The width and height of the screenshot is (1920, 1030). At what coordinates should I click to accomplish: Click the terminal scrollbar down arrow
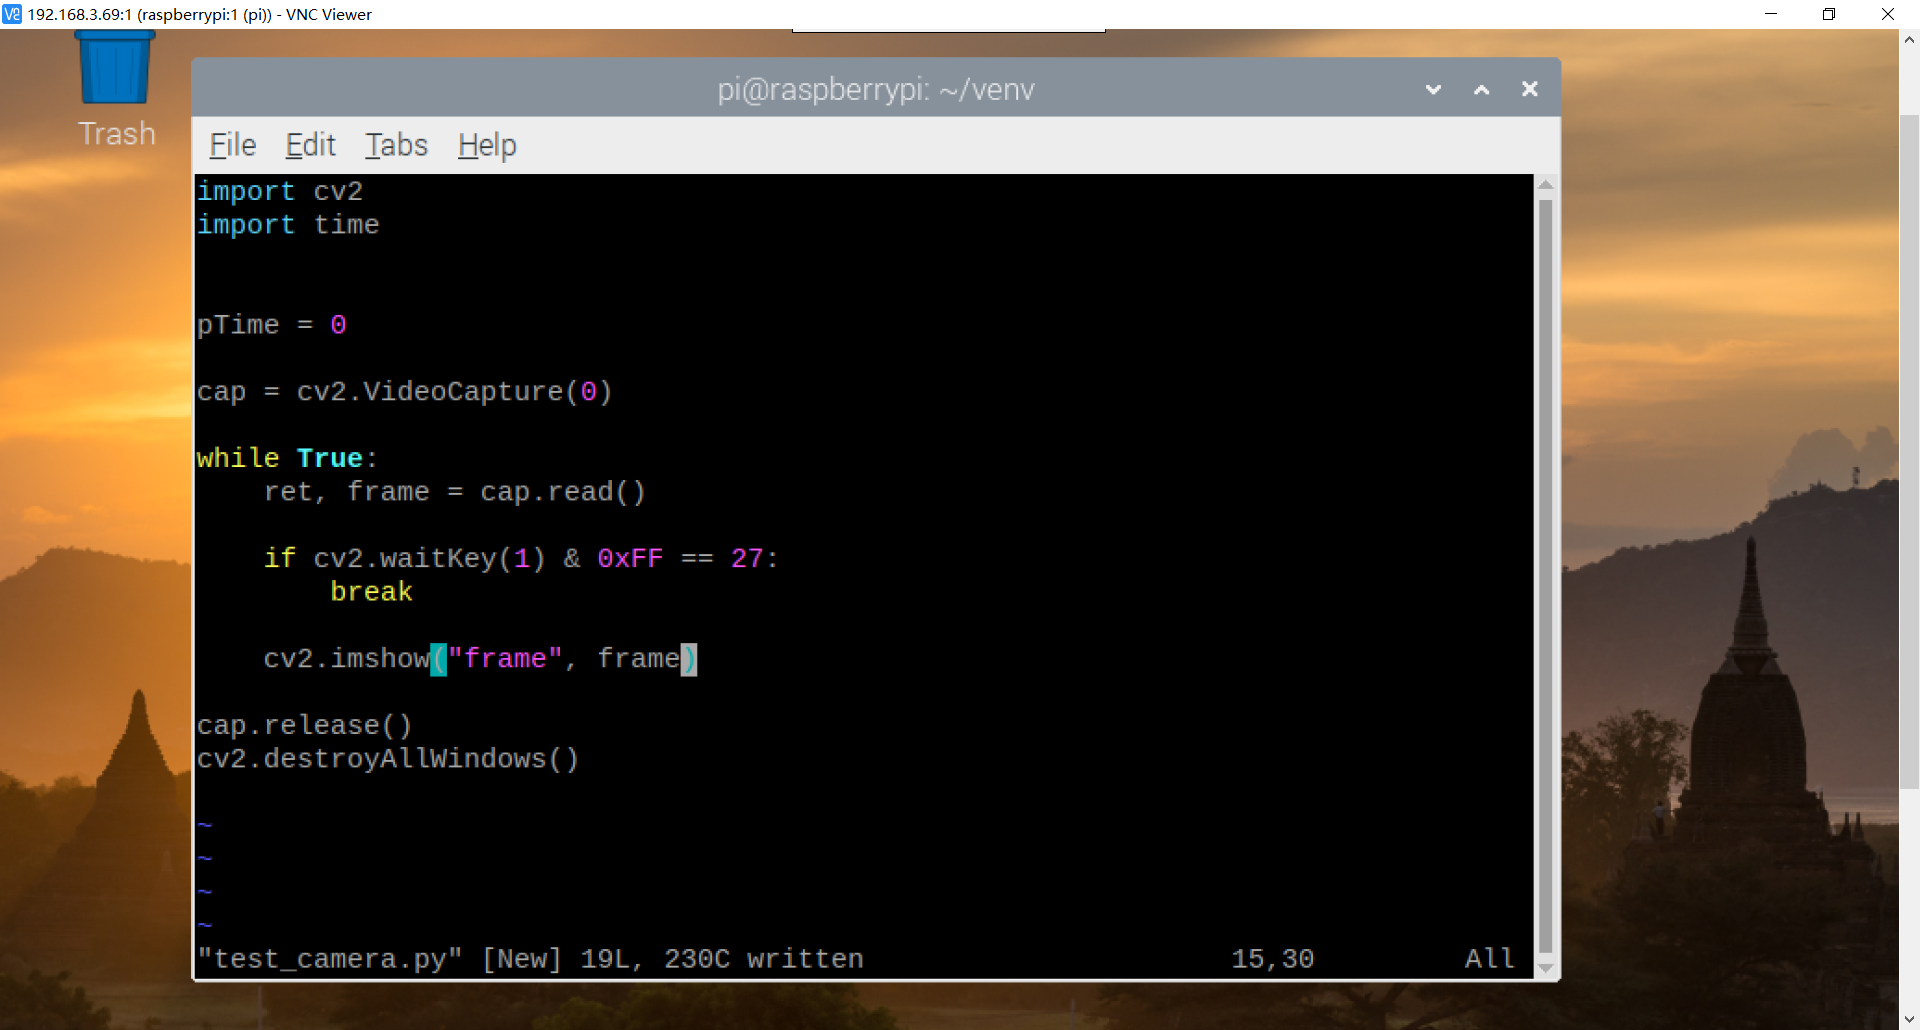pos(1546,967)
